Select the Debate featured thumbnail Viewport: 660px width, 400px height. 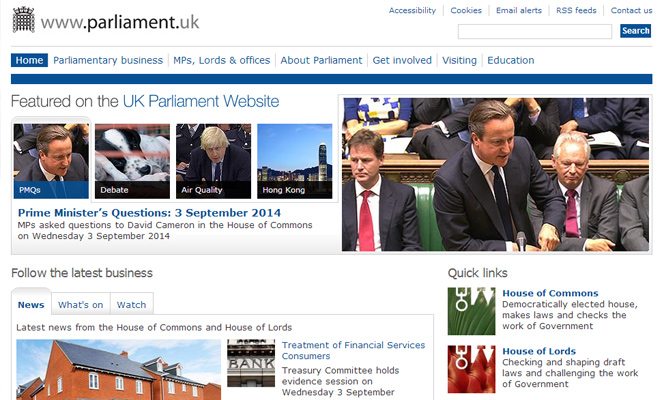[x=132, y=161]
